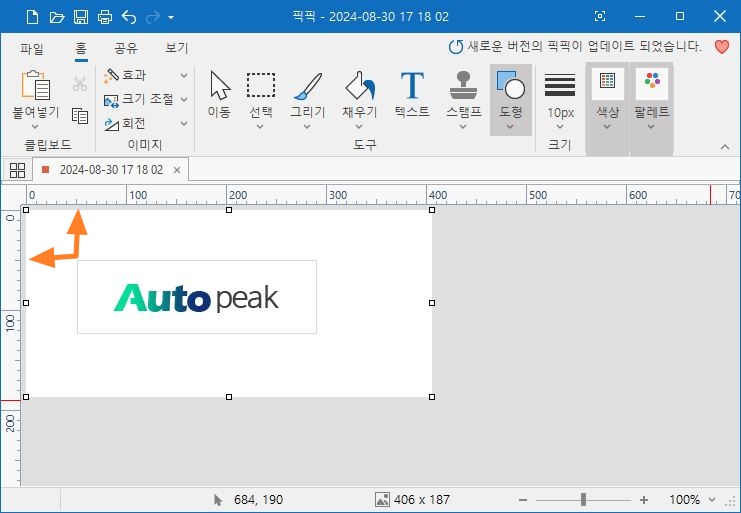Open quick access toolbar customize arrow
Image resolution: width=741 pixels, height=513 pixels.
[x=171, y=18]
